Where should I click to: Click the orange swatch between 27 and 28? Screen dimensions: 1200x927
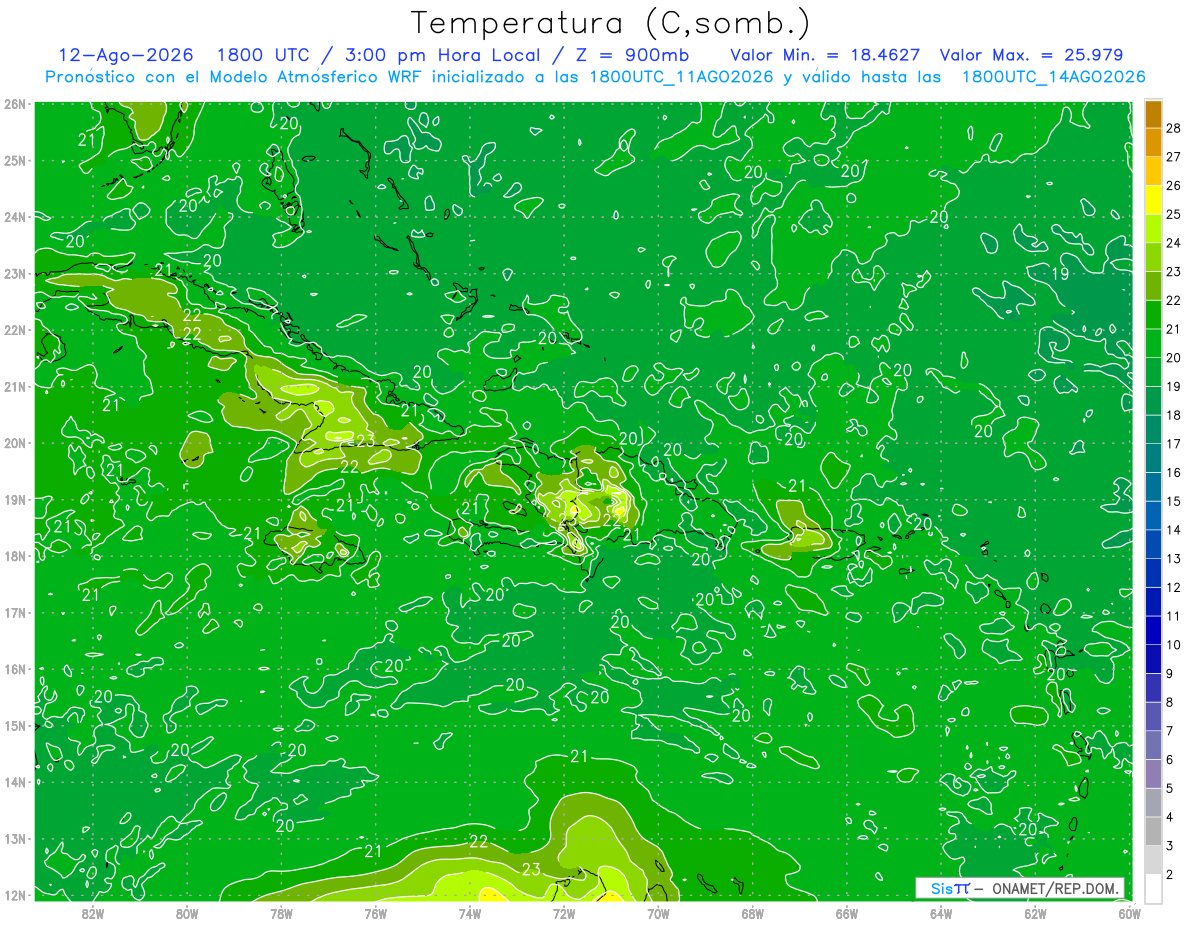click(x=1153, y=143)
